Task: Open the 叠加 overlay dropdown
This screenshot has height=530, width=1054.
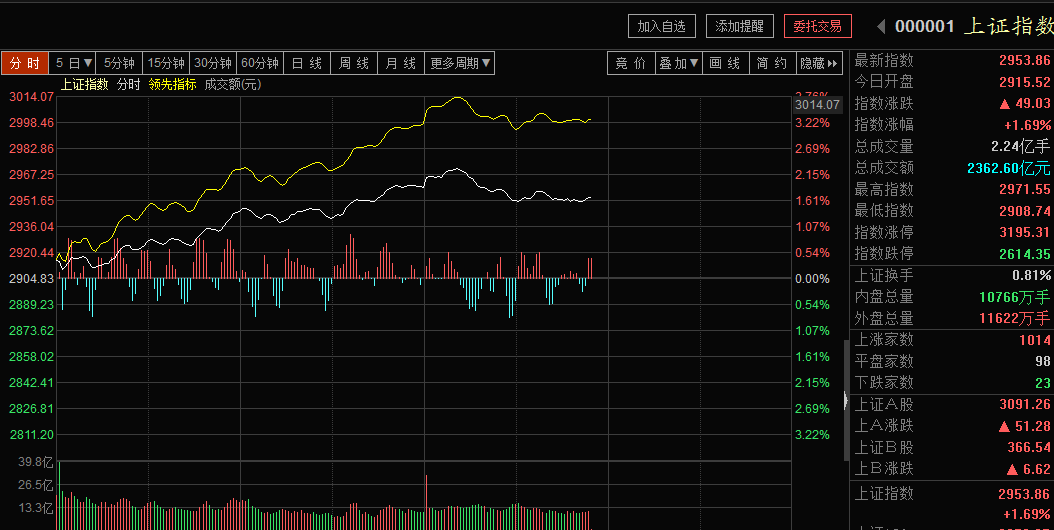Action: (678, 63)
